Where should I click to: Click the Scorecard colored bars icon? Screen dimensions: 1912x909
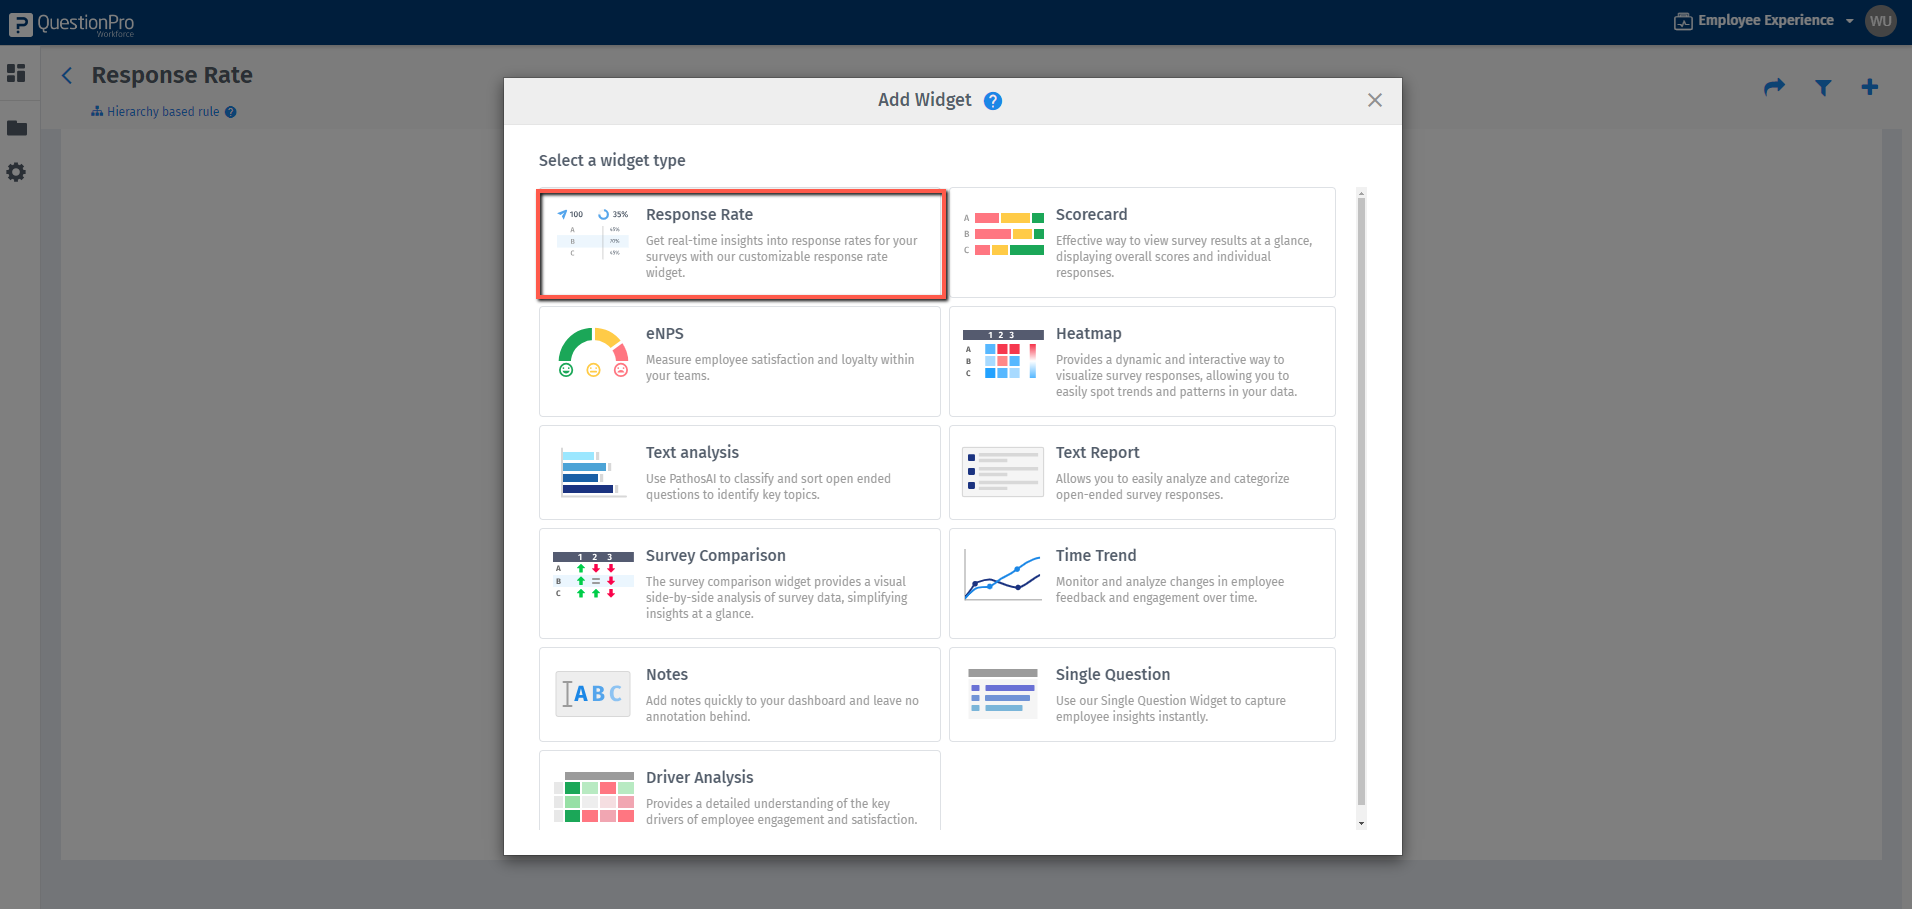tap(1004, 234)
